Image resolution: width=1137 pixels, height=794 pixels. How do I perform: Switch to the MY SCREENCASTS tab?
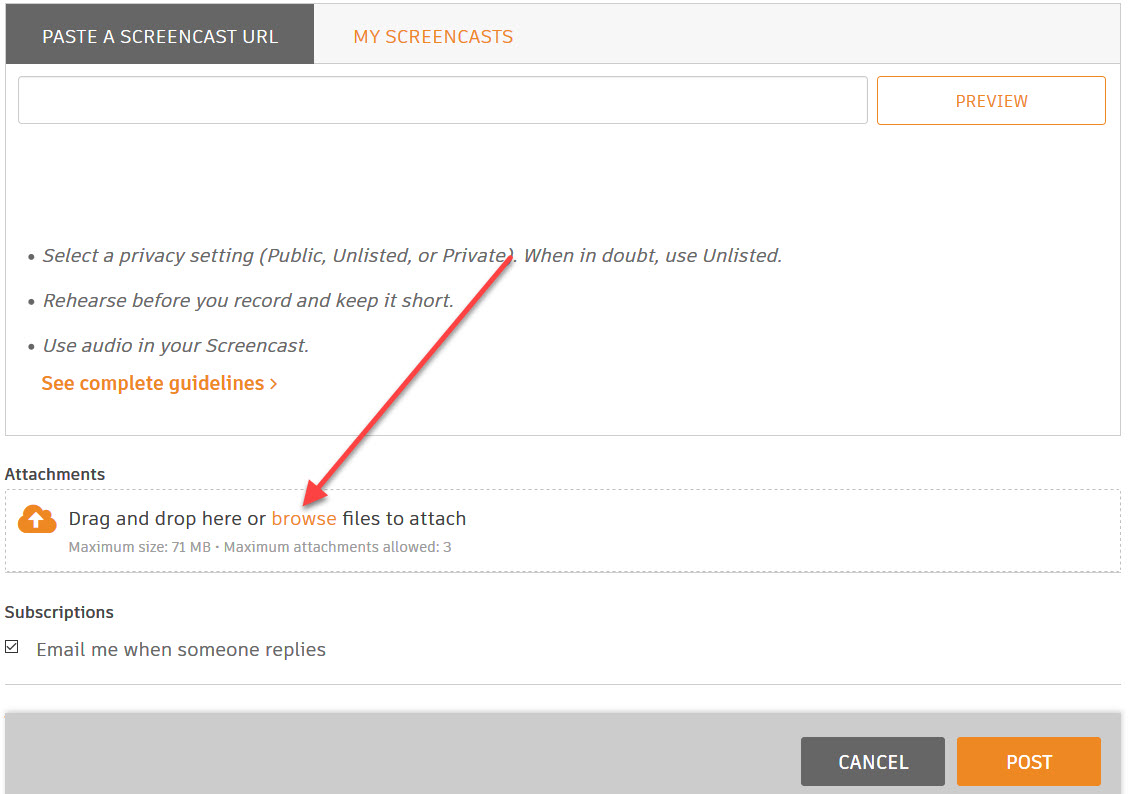click(433, 36)
